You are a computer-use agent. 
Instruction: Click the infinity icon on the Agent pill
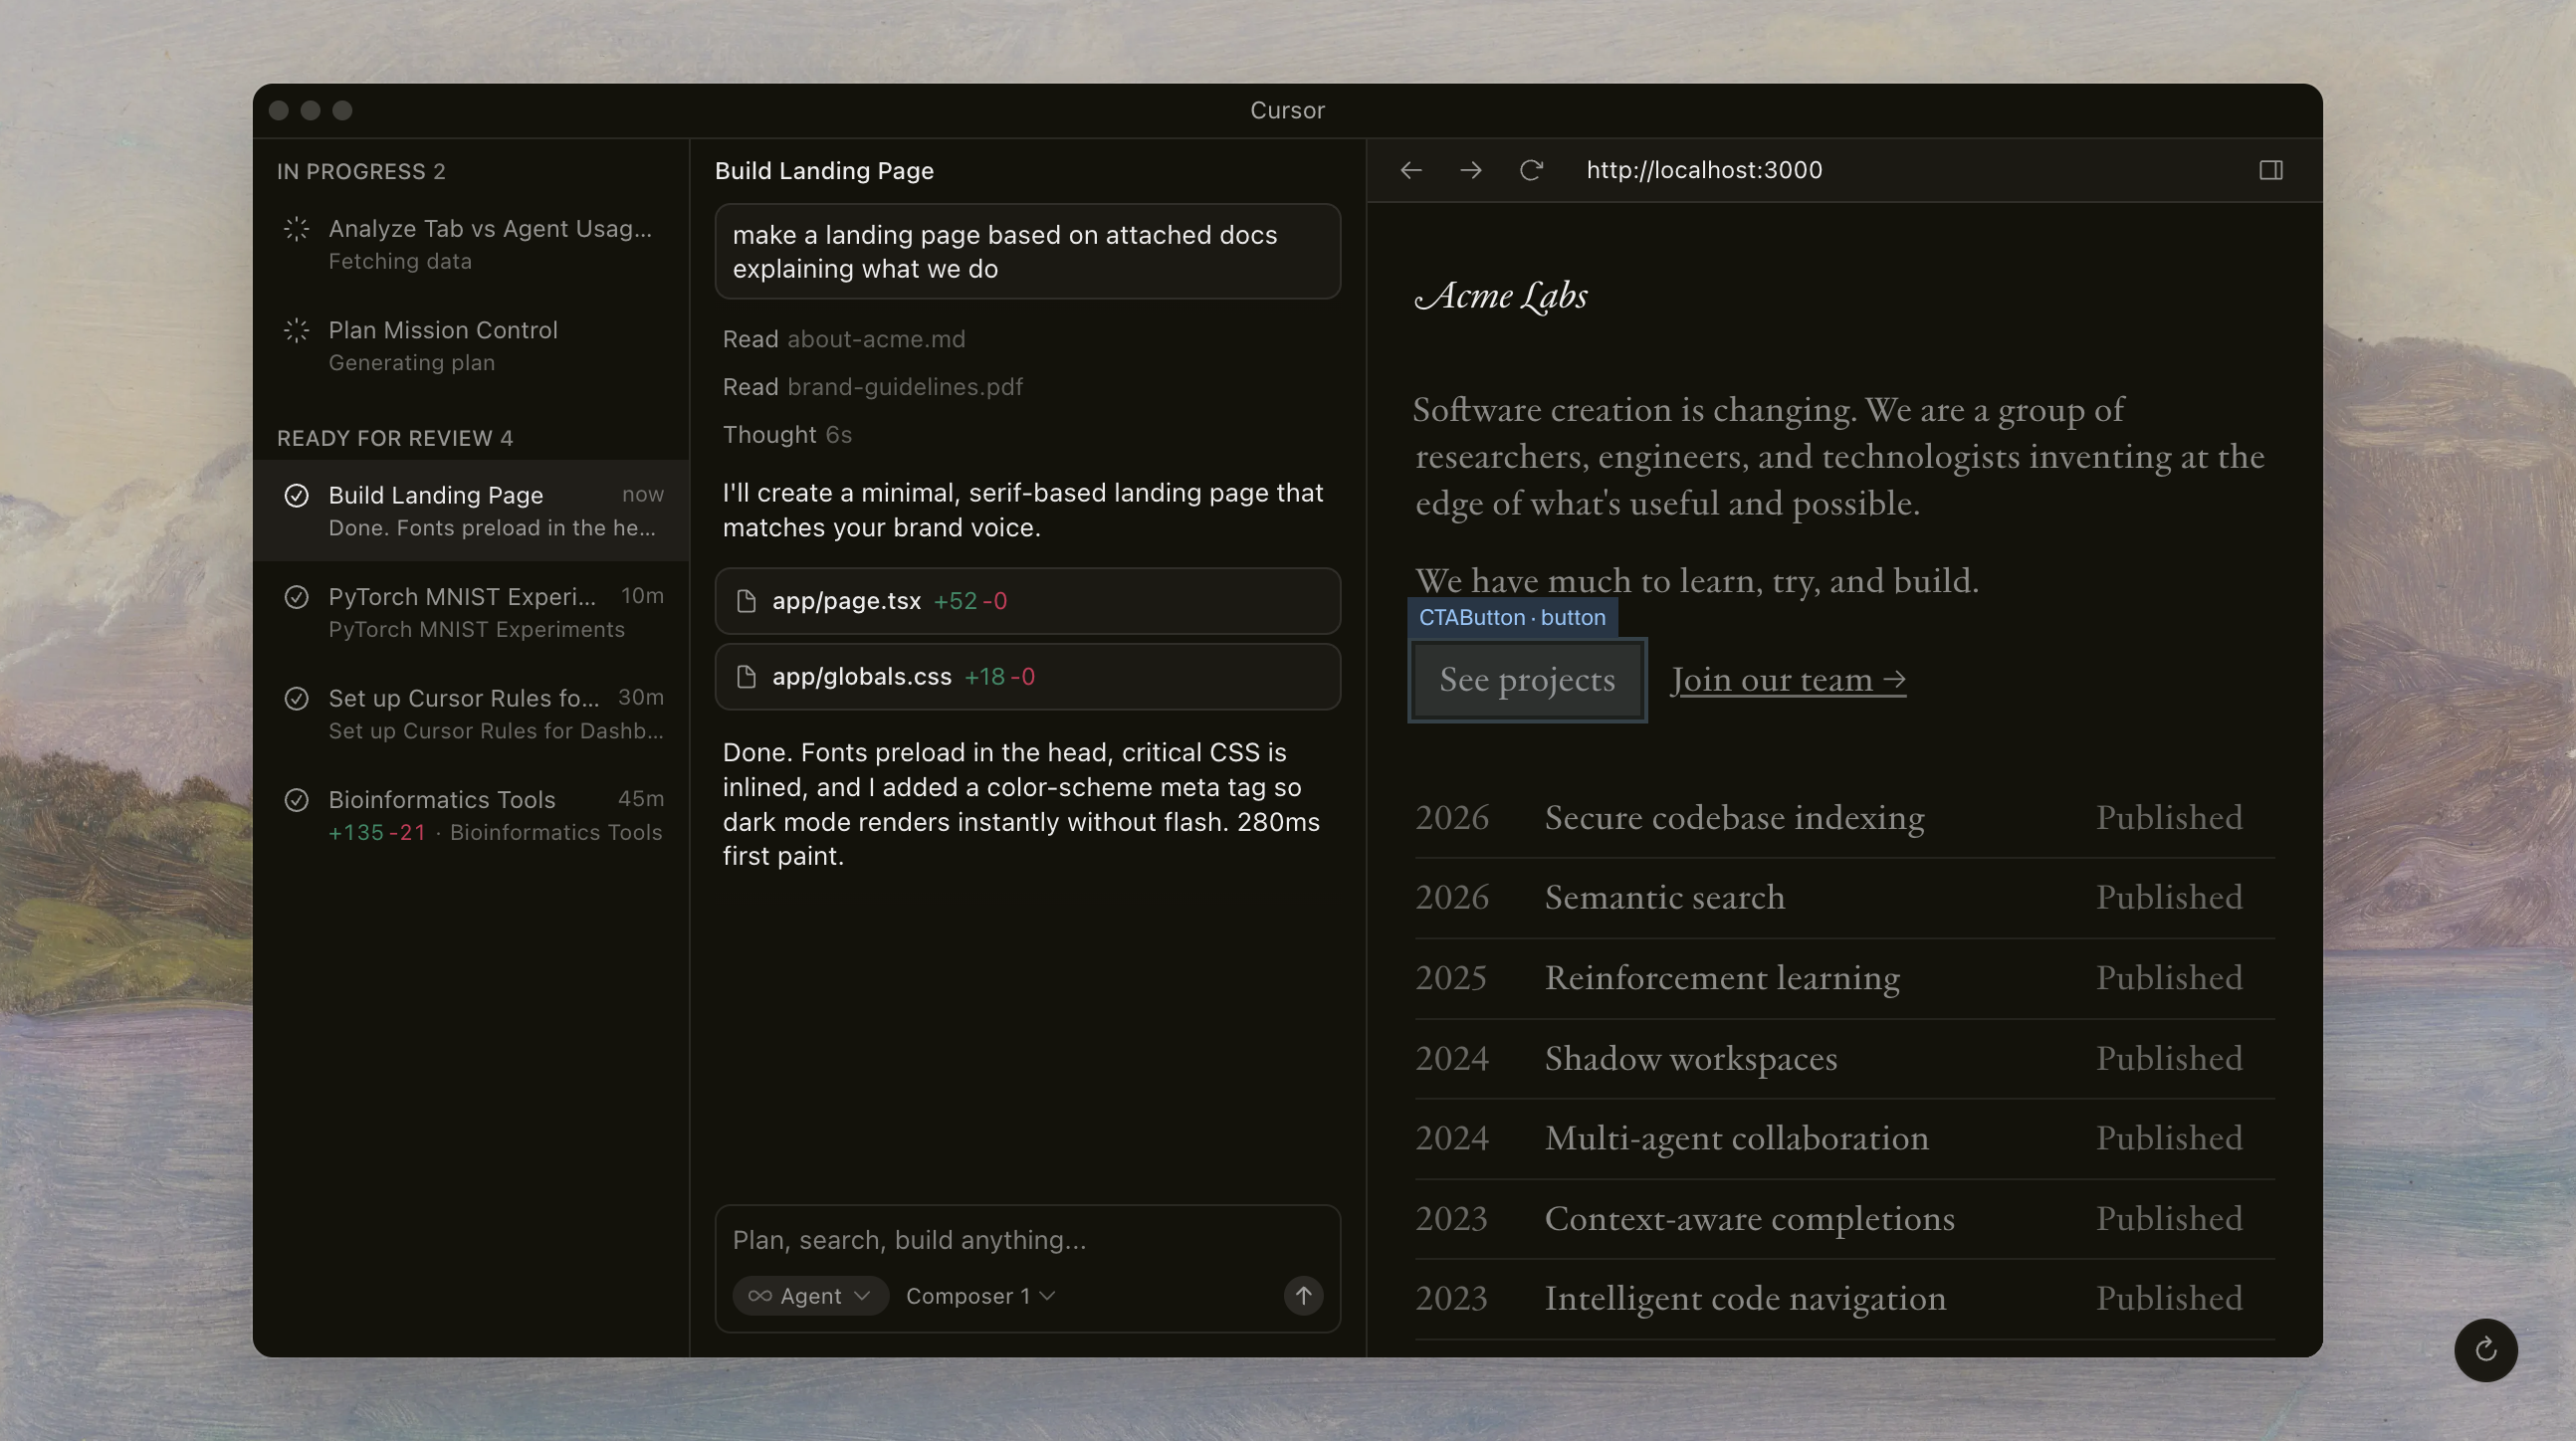coord(761,1295)
